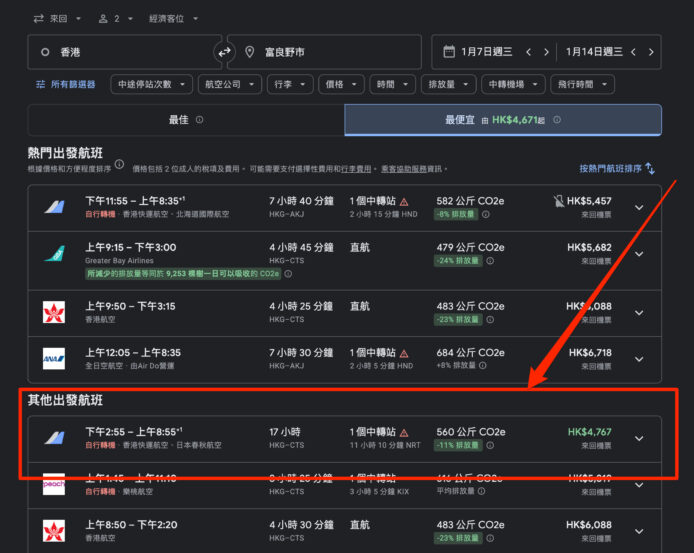Open the 價格 price filter
This screenshot has width=694, height=553.
click(341, 84)
